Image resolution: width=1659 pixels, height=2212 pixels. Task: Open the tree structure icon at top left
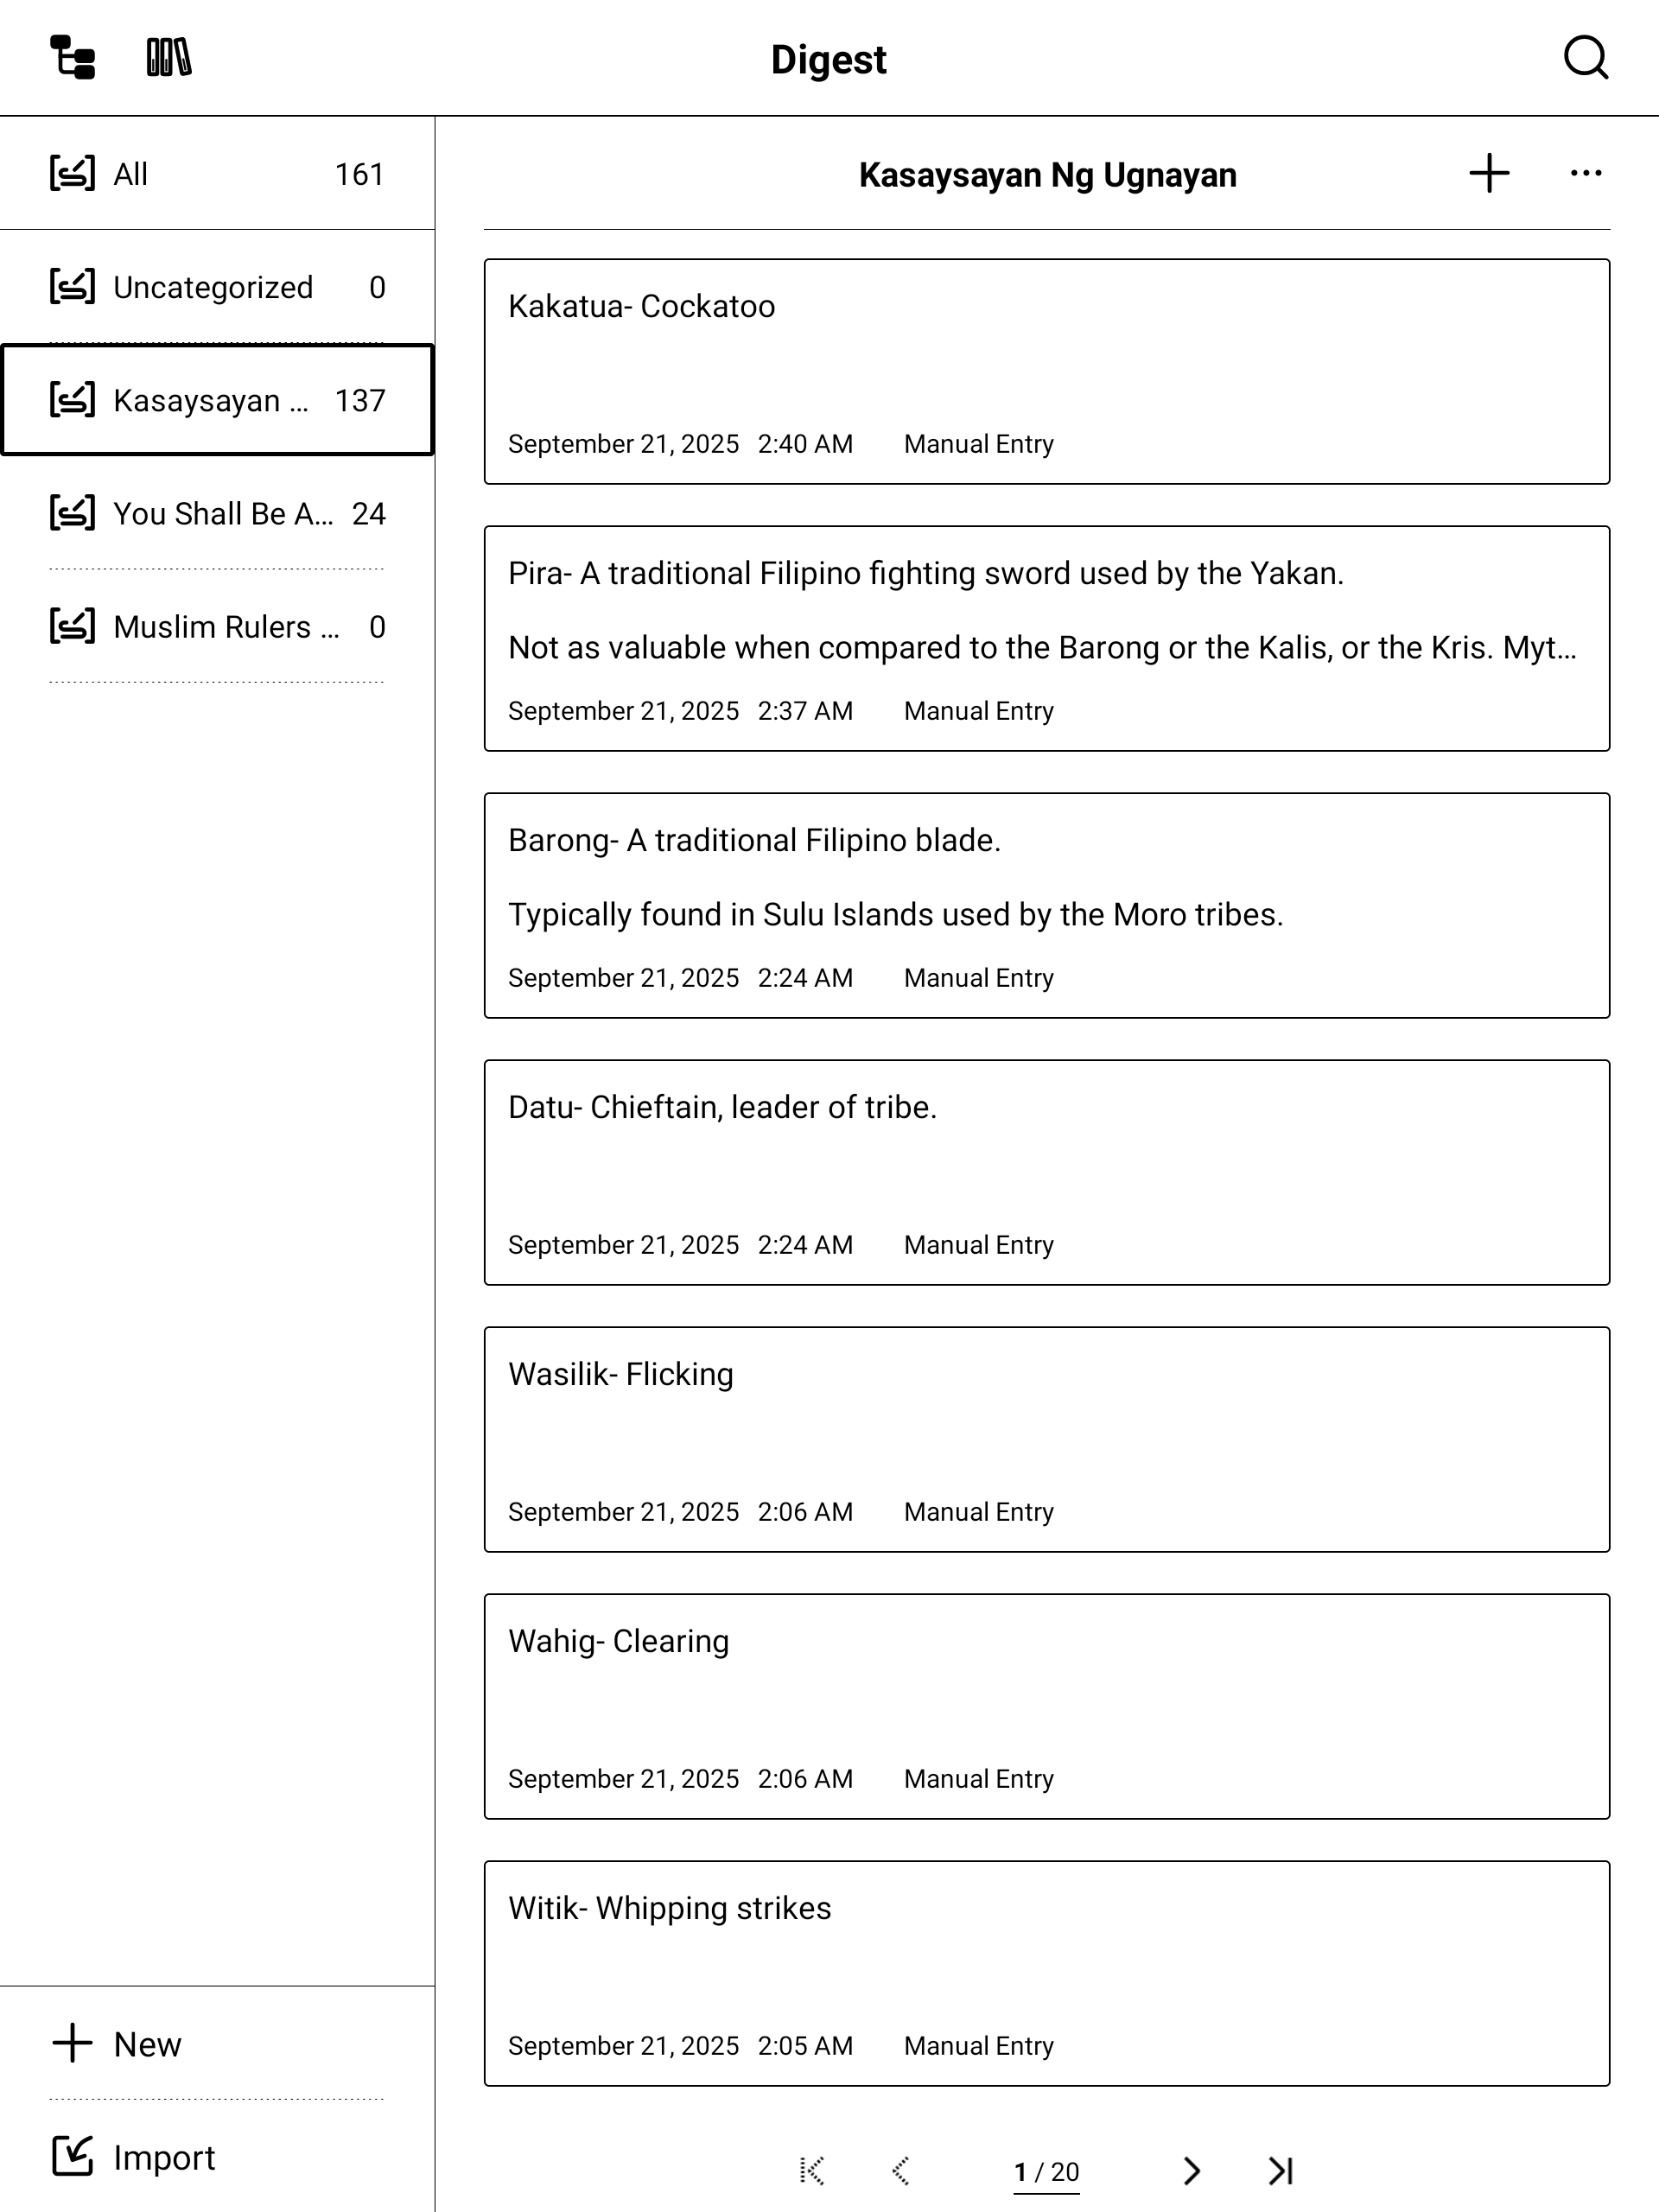pyautogui.click(x=72, y=57)
